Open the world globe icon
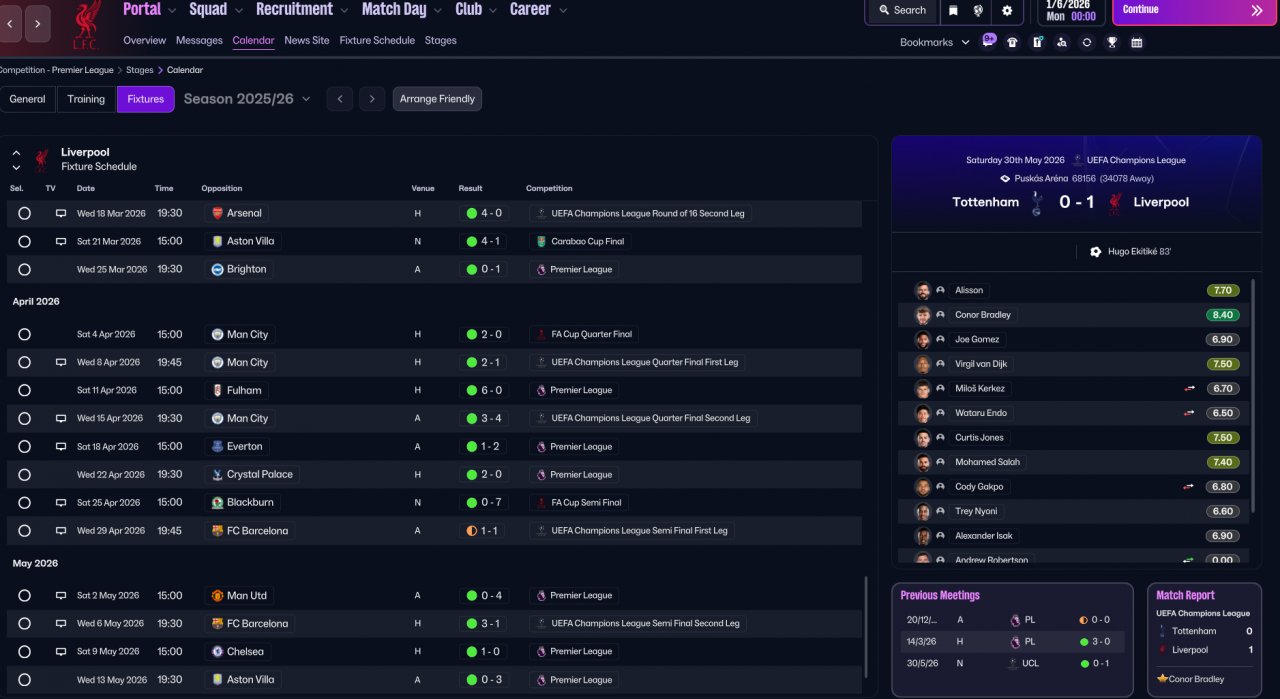 [979, 10]
